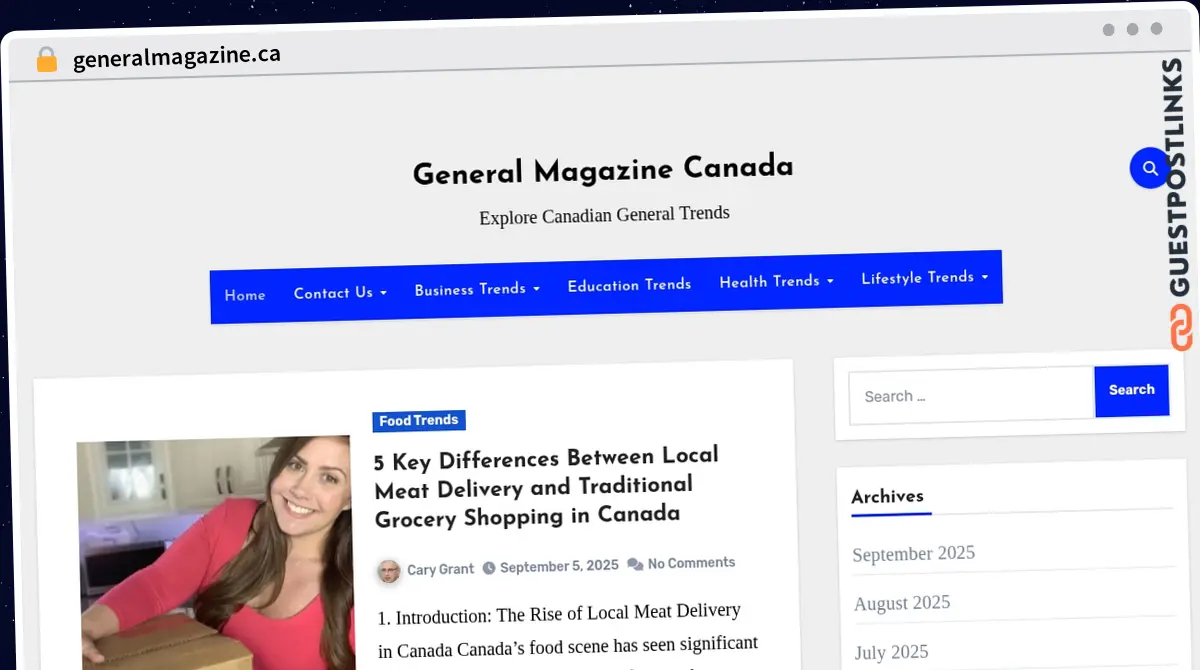Click the article thumbnail of woman with box
Image resolution: width=1200 pixels, height=670 pixels.
tap(215, 553)
